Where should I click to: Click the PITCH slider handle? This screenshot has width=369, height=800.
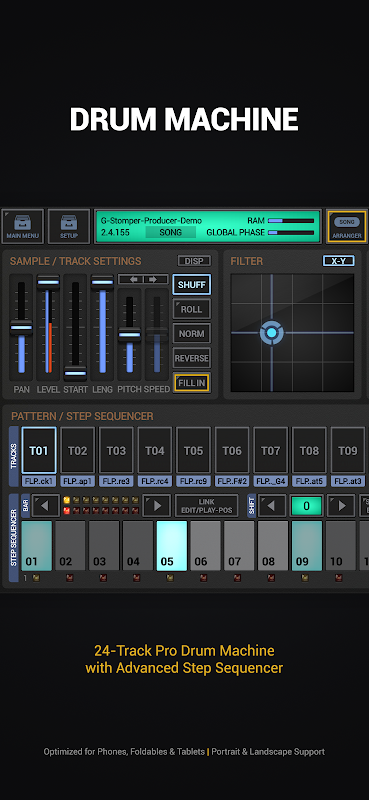tap(129, 335)
